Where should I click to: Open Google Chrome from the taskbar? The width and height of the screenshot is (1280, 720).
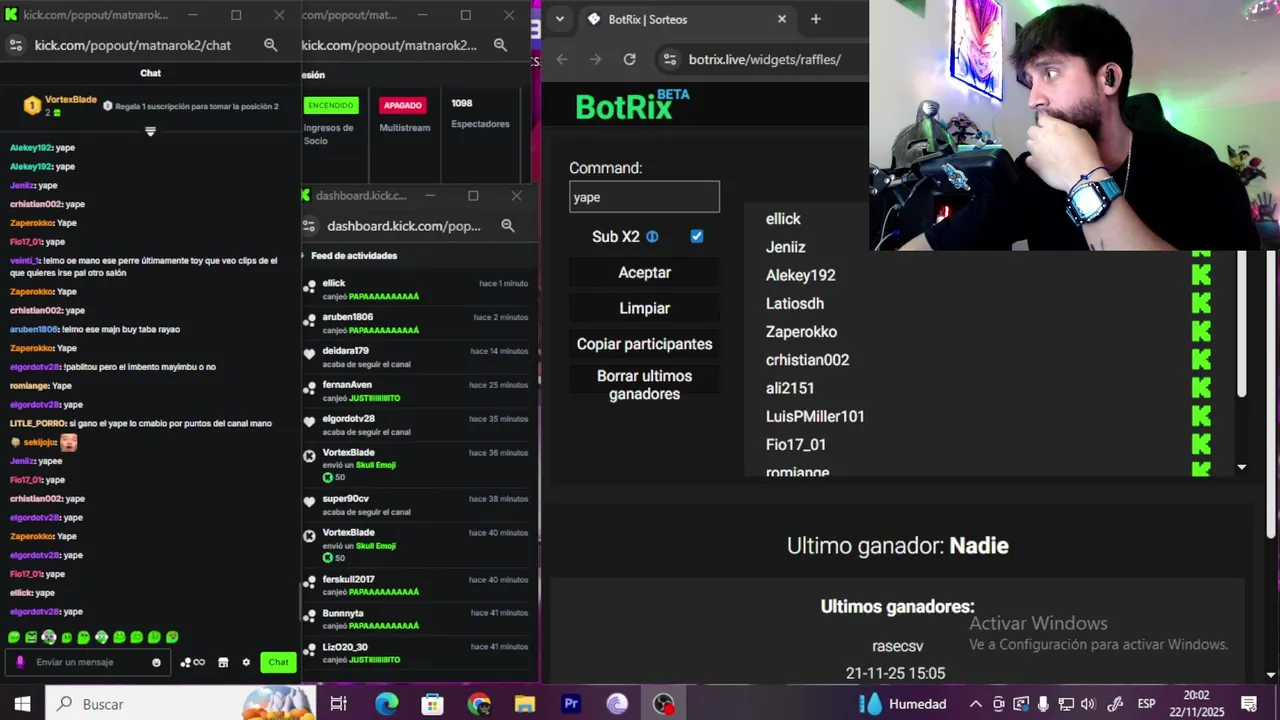tap(479, 704)
